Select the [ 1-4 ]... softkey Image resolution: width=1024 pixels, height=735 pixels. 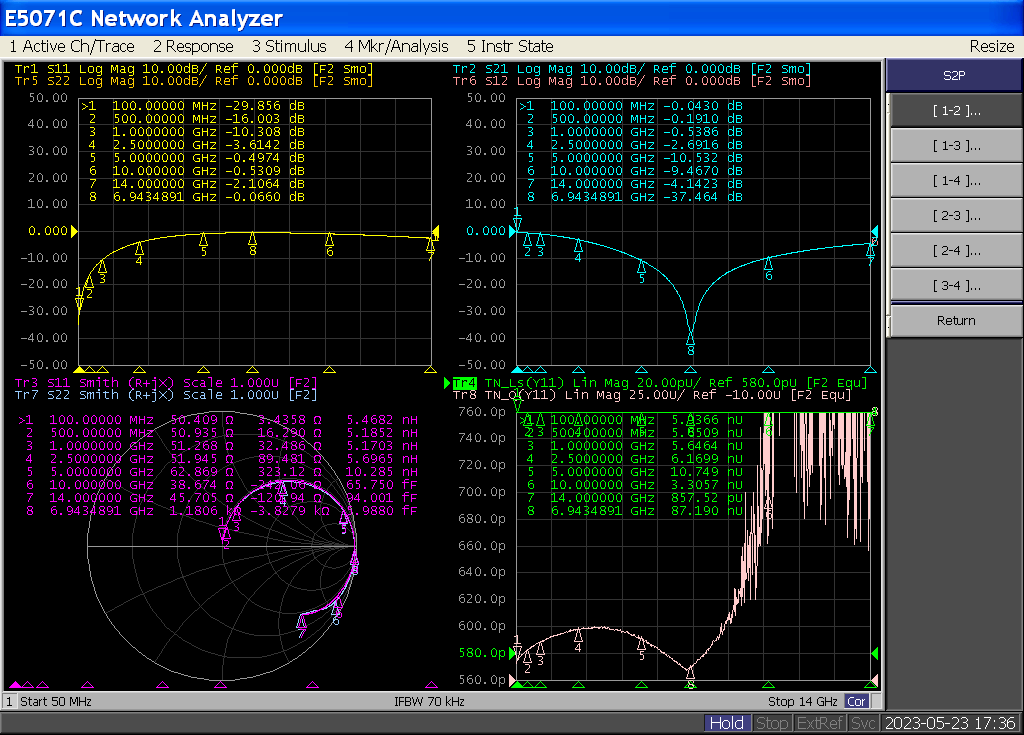[957, 180]
